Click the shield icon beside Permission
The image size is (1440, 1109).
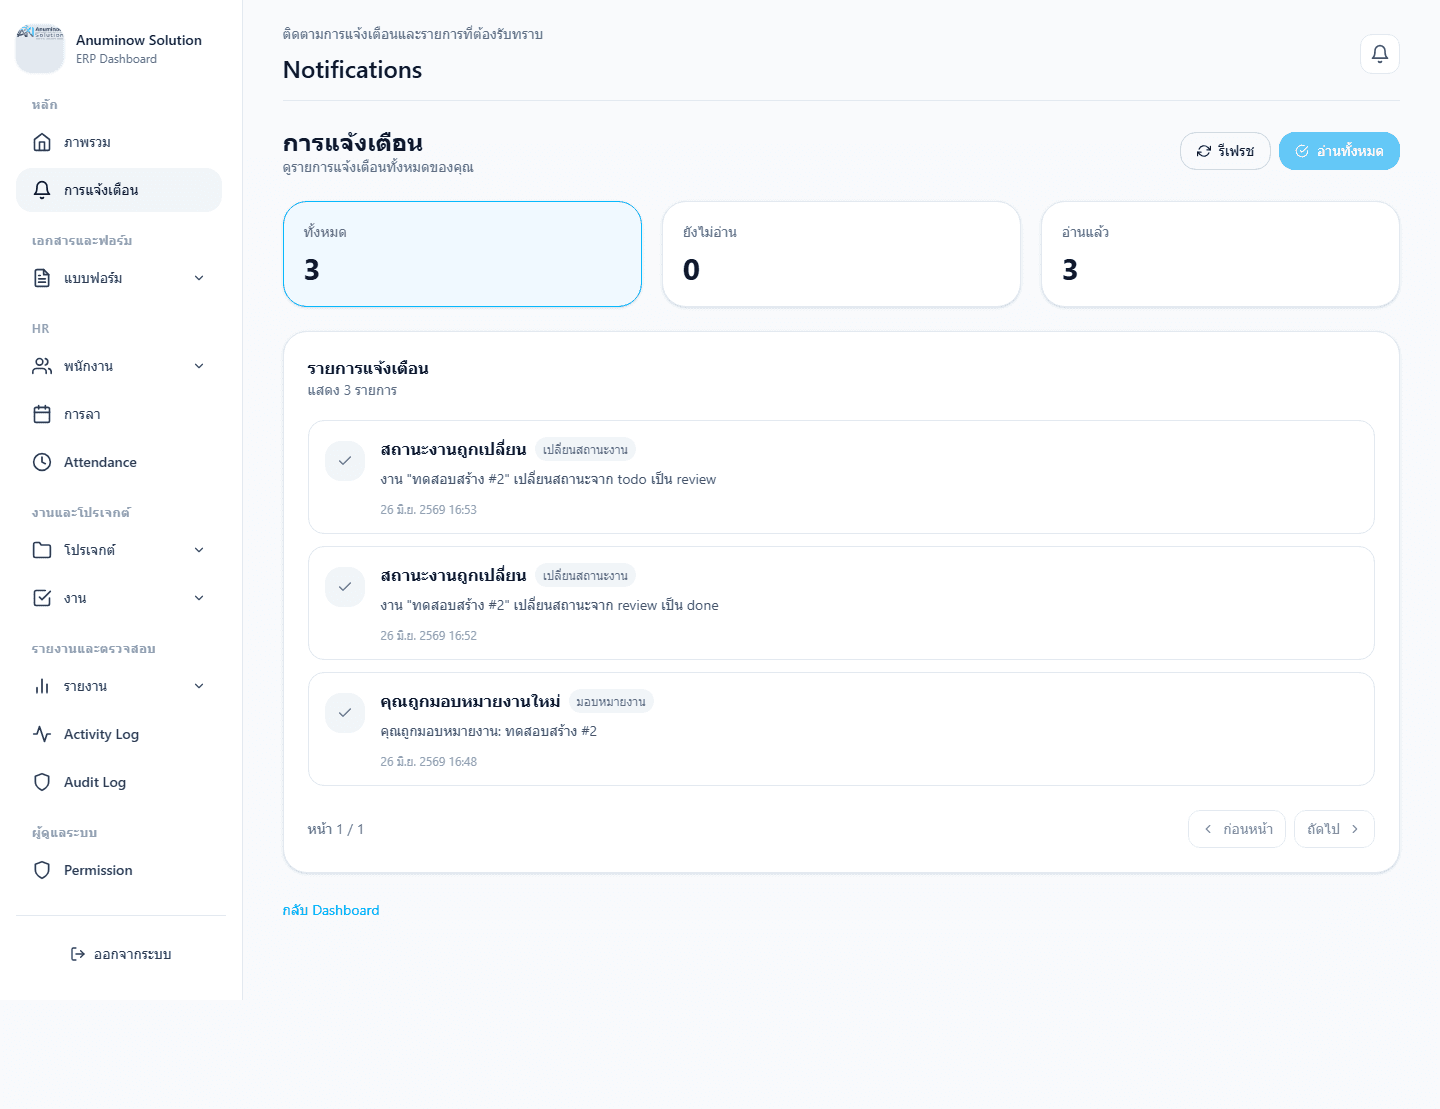click(42, 870)
